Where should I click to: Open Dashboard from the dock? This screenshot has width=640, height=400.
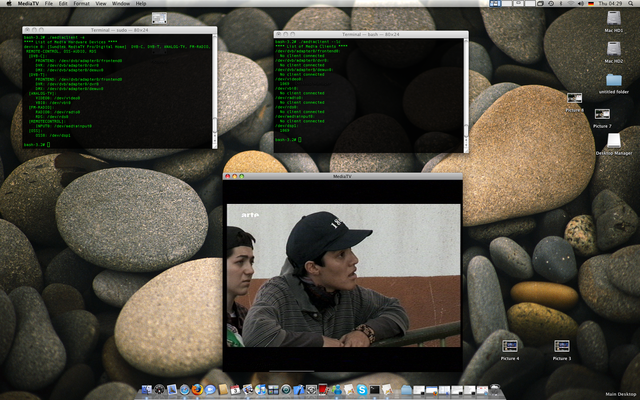point(159,390)
